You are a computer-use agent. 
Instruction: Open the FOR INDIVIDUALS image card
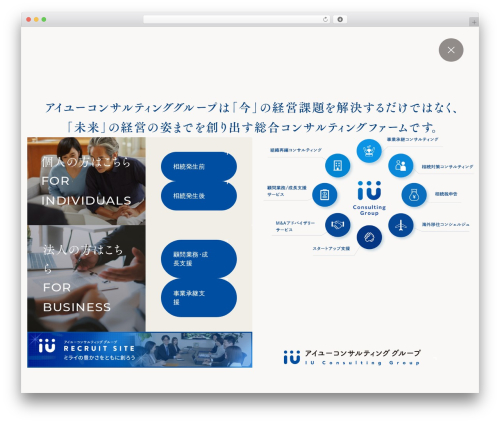[86, 181]
